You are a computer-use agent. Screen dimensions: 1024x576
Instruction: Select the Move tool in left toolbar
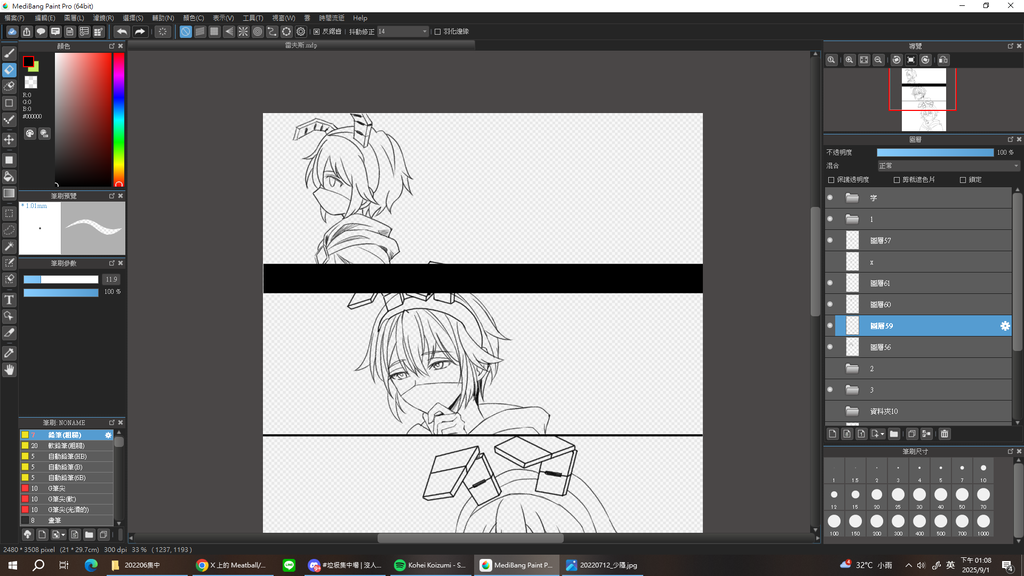(9, 140)
